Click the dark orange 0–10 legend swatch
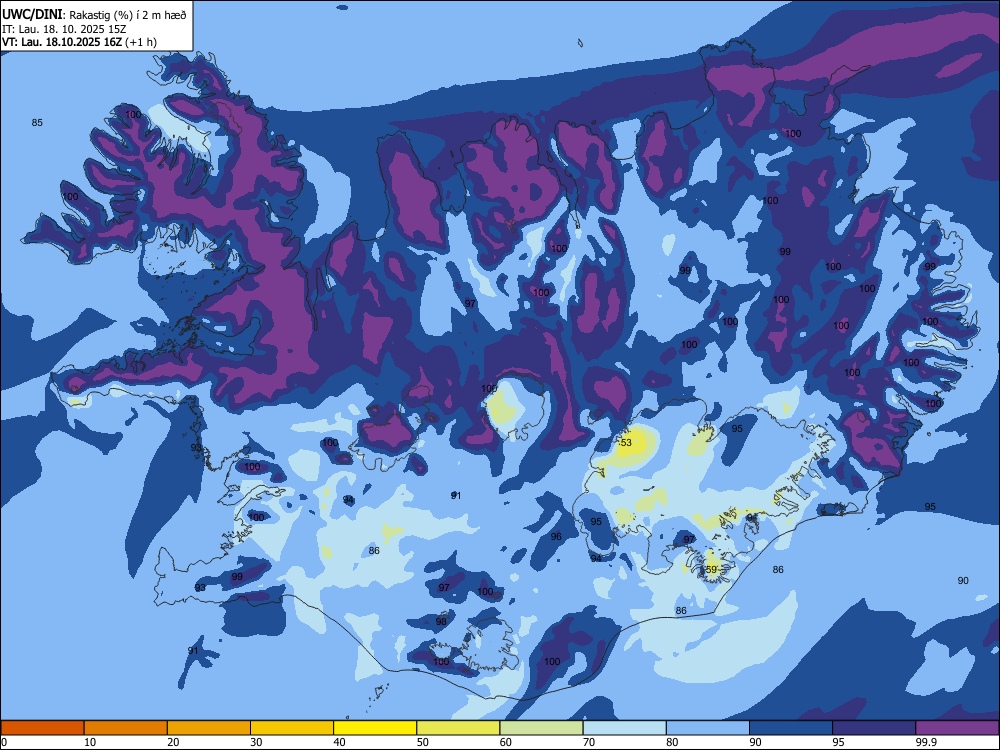1000x750 pixels. click(42, 728)
